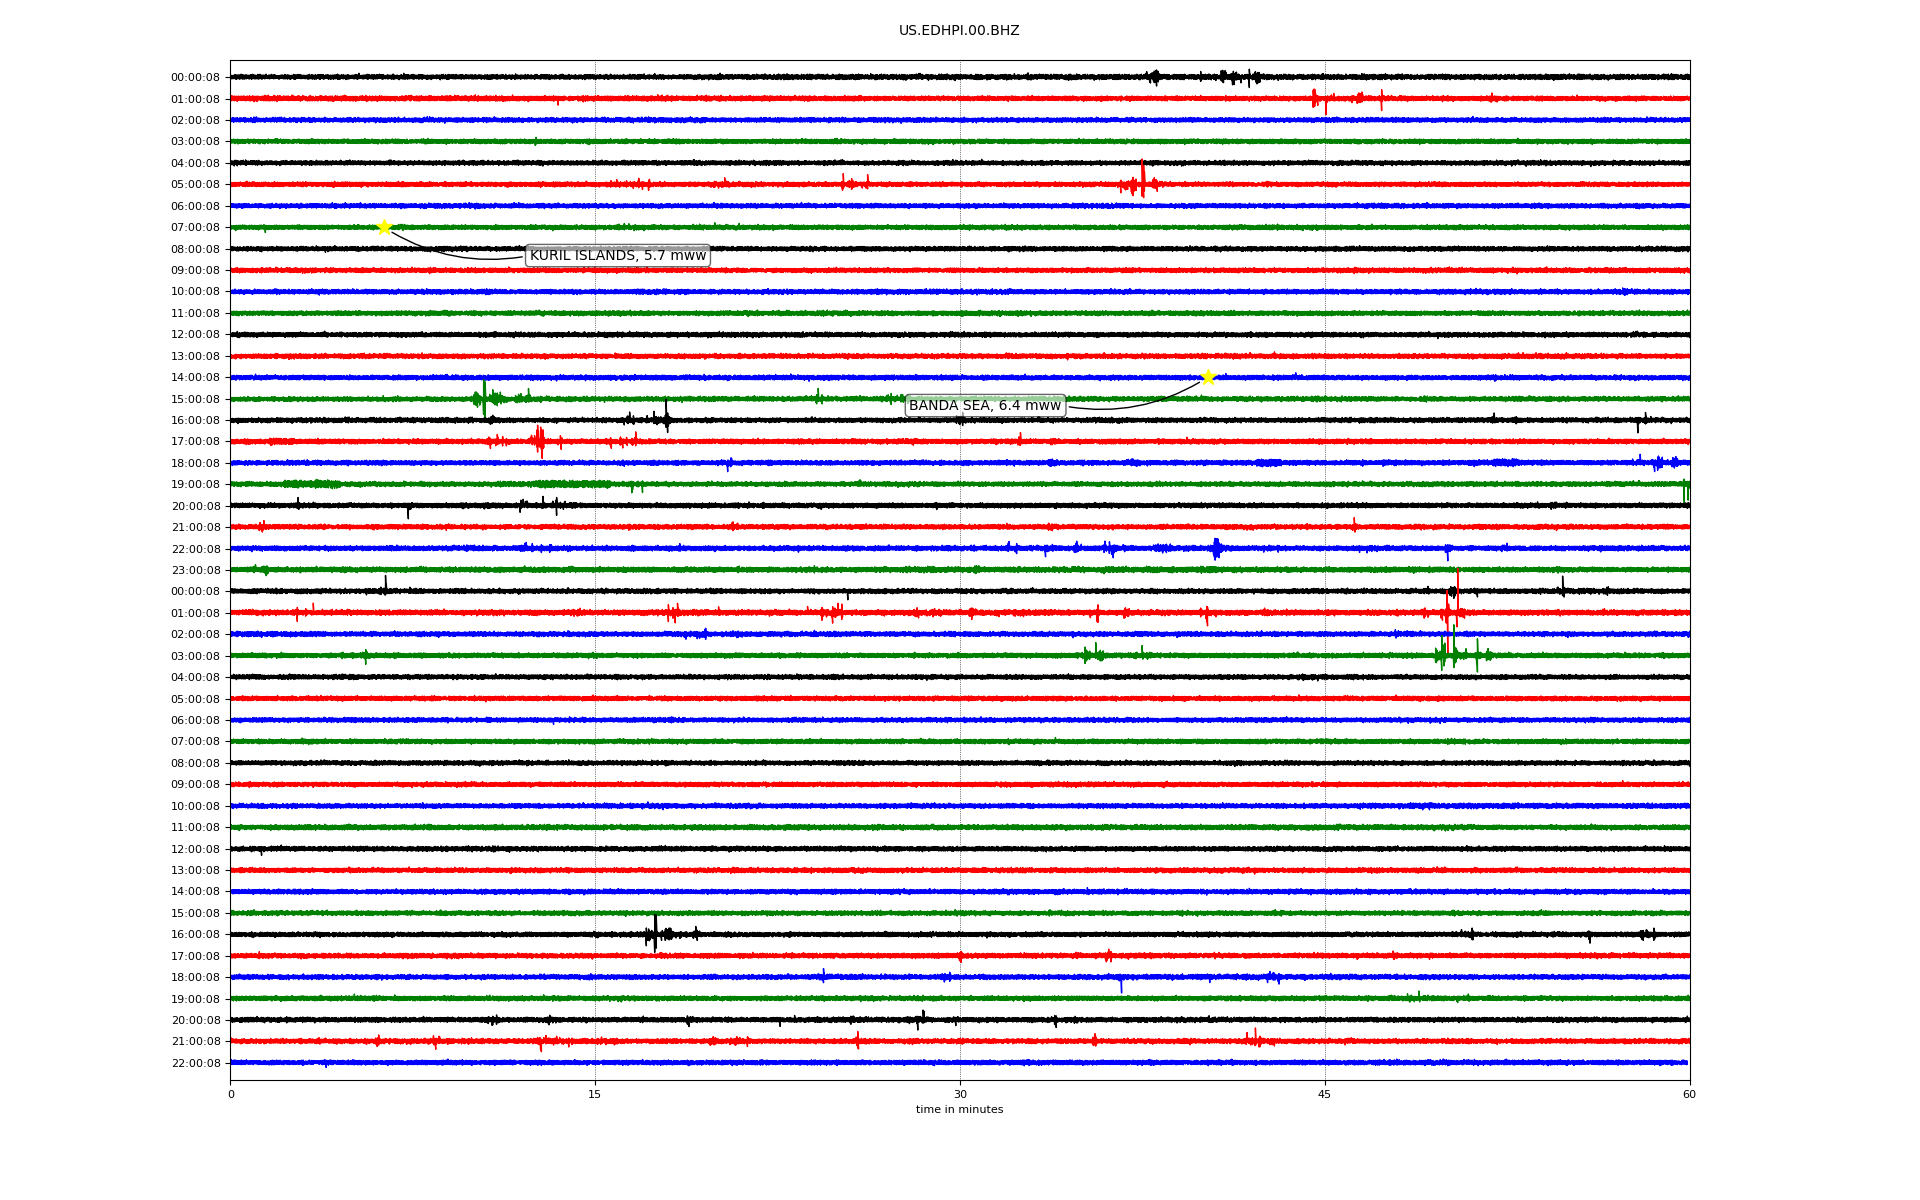Click the BANDA SEA, 6.4 mww label
Screen dimensions: 1920x1200
point(984,405)
